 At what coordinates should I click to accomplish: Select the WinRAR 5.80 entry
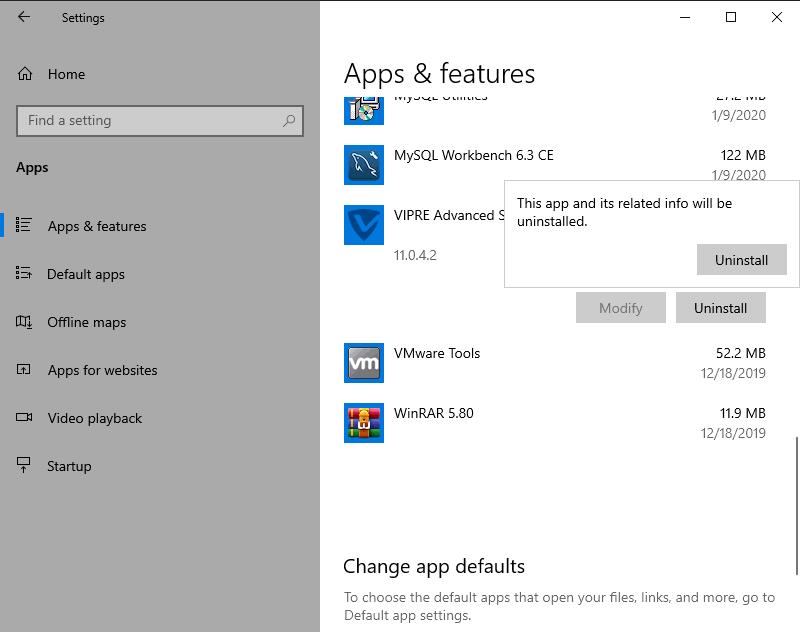555,423
